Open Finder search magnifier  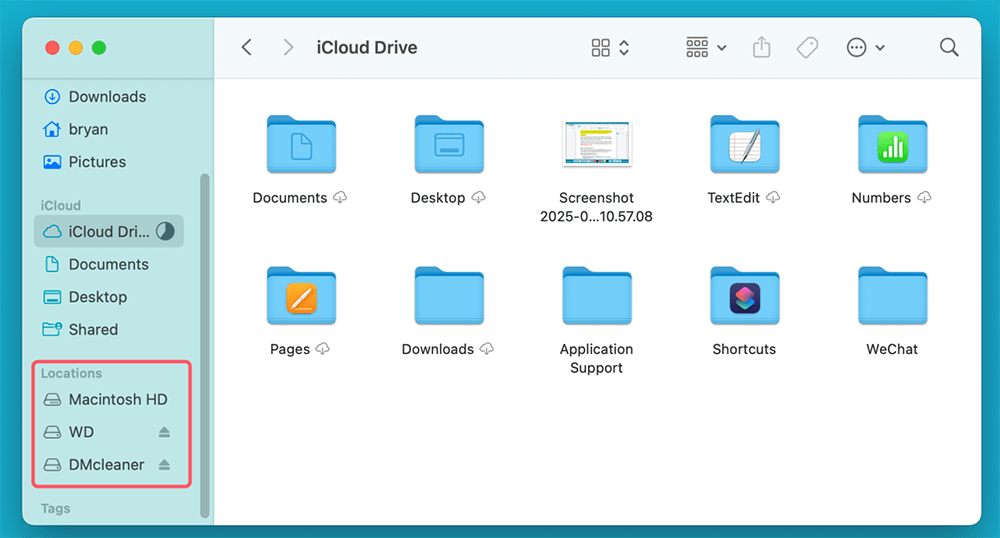tap(949, 47)
